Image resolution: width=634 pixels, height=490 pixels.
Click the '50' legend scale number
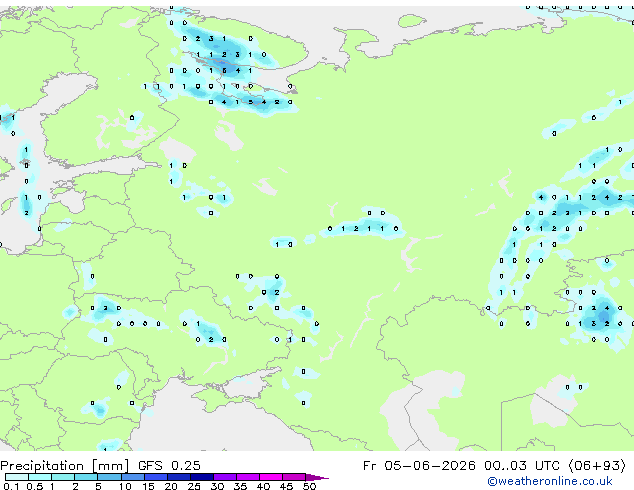click(309, 486)
